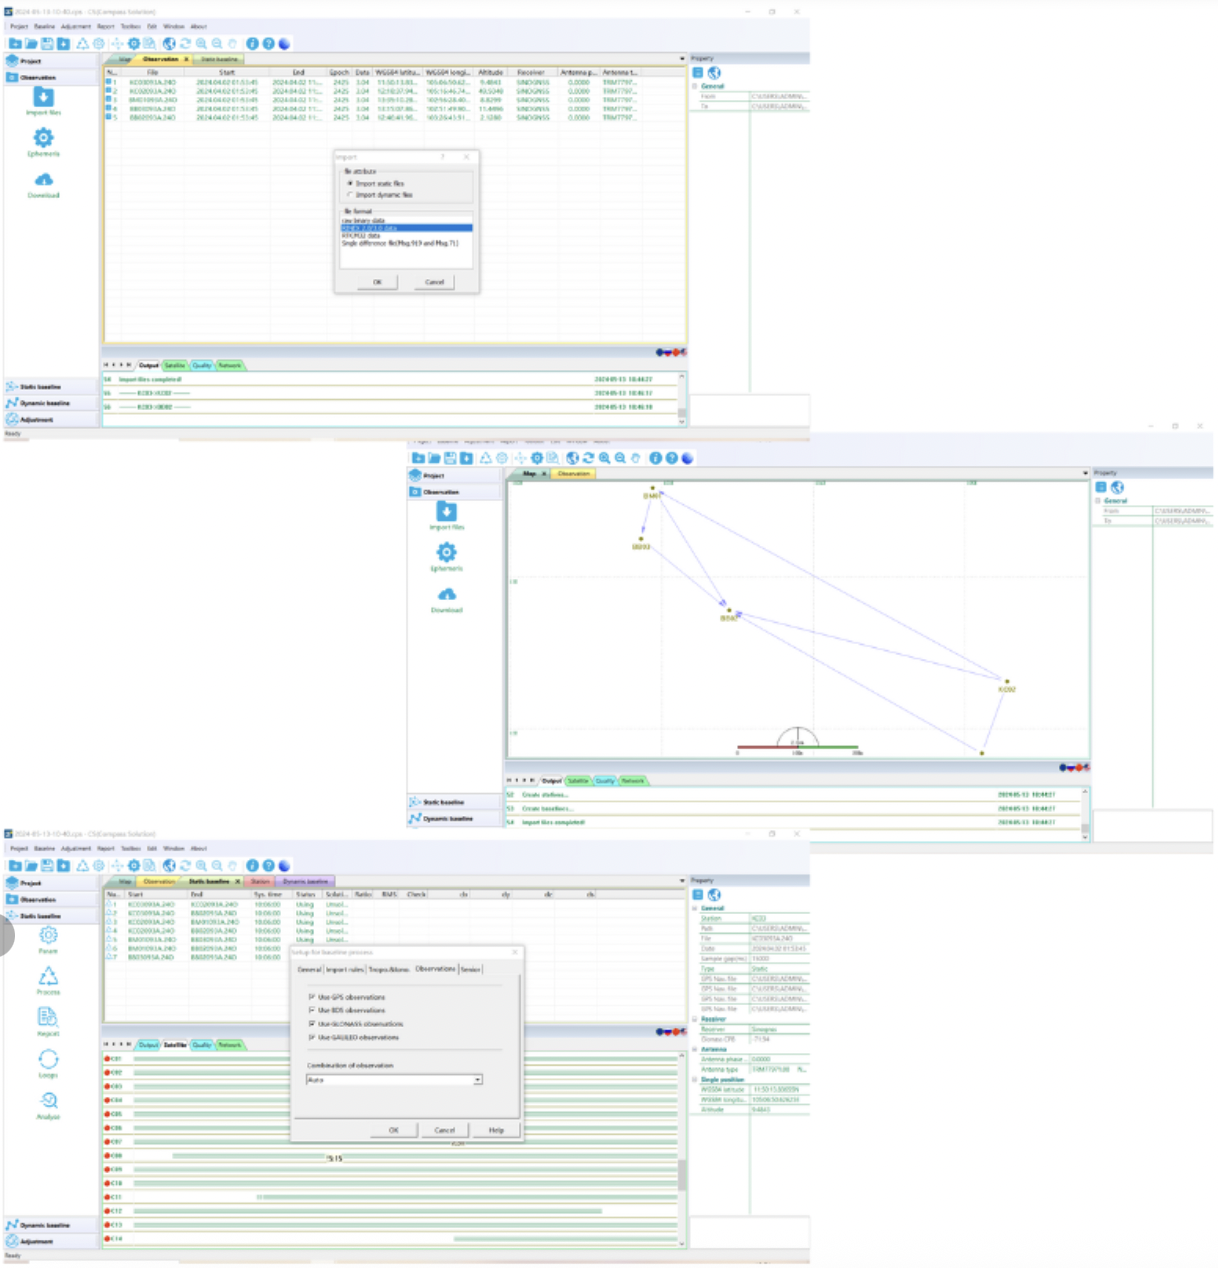Collapse the Single position property group
This screenshot has height=1268, width=1218.
click(695, 1080)
